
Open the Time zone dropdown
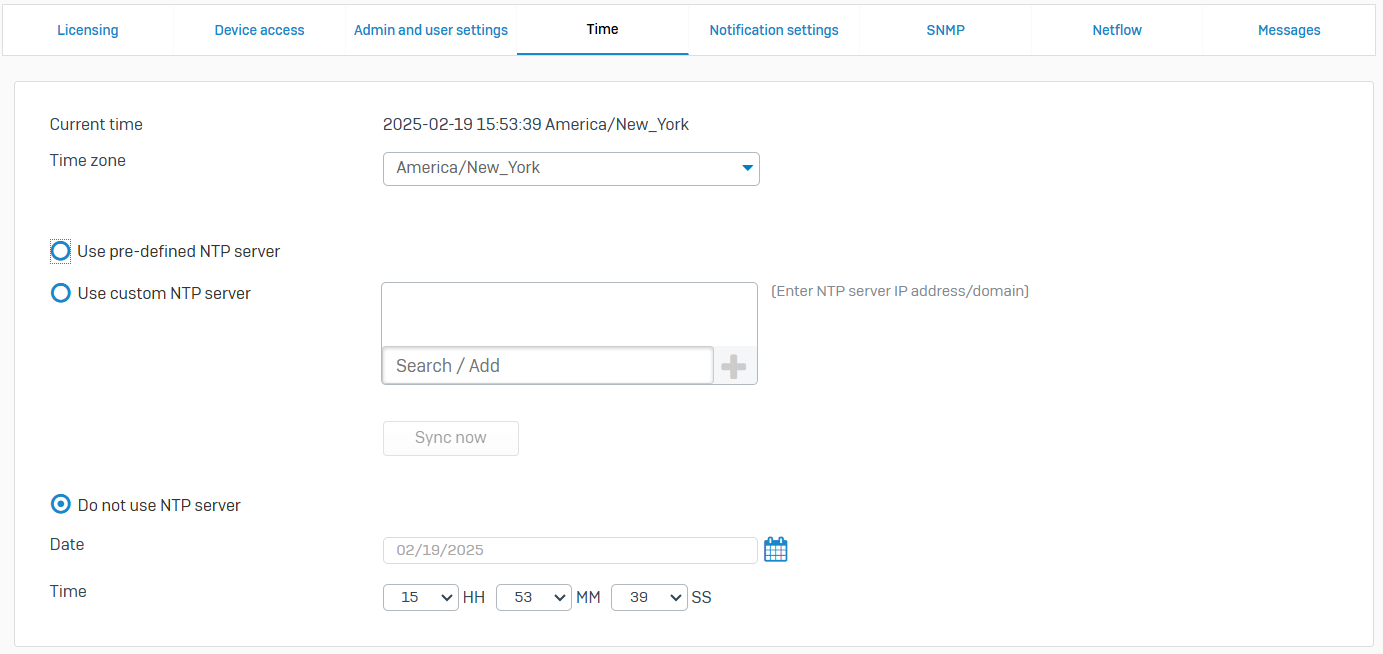[571, 169]
